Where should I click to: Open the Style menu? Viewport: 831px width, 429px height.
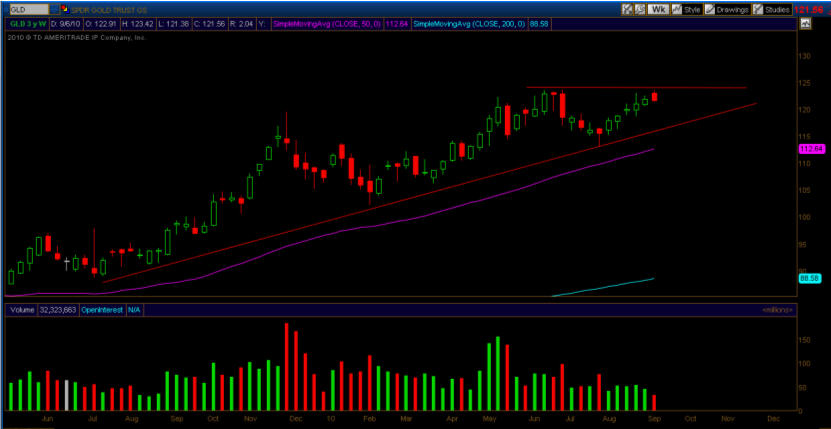click(x=687, y=9)
